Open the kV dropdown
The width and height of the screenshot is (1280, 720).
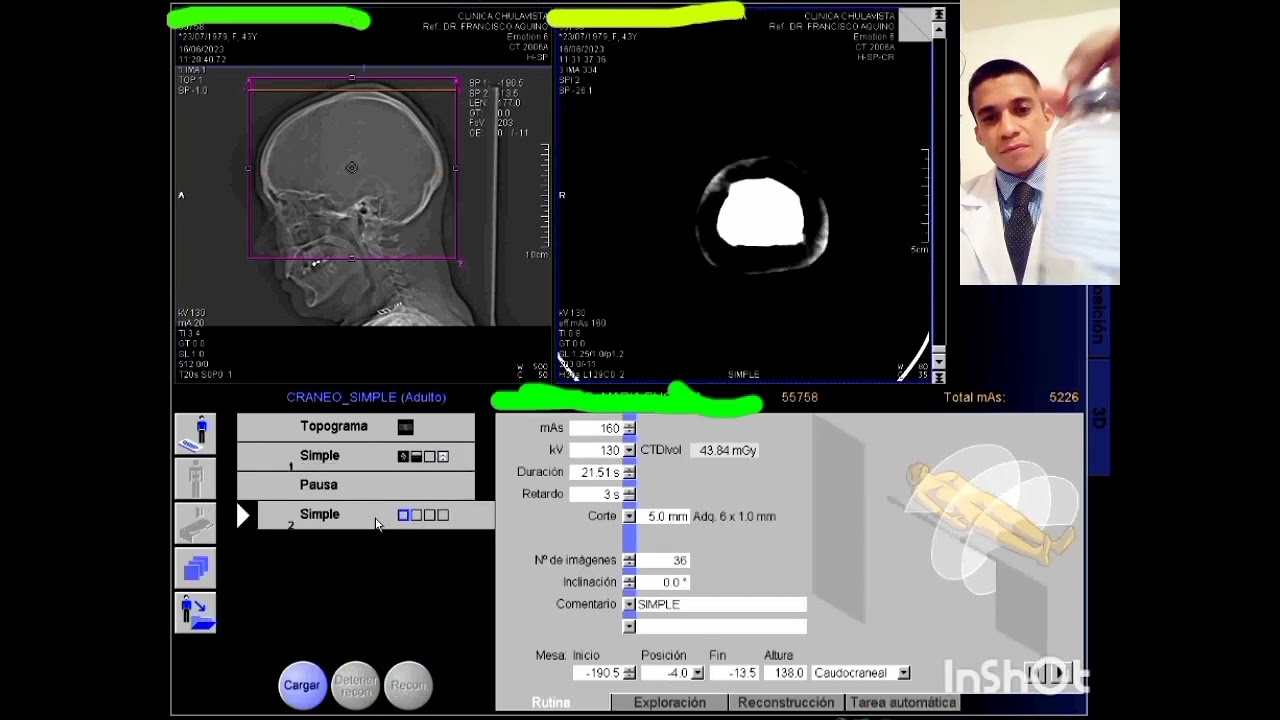pos(629,450)
